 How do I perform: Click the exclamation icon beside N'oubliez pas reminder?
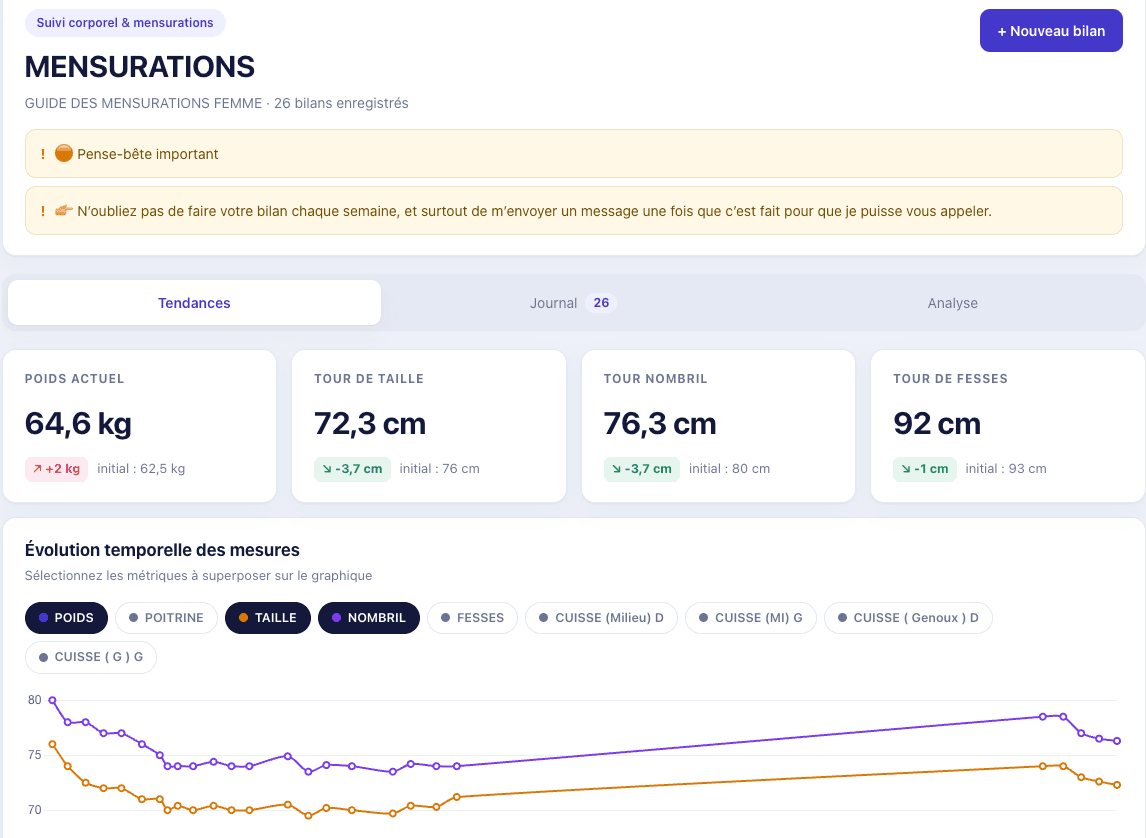pyautogui.click(x=42, y=210)
